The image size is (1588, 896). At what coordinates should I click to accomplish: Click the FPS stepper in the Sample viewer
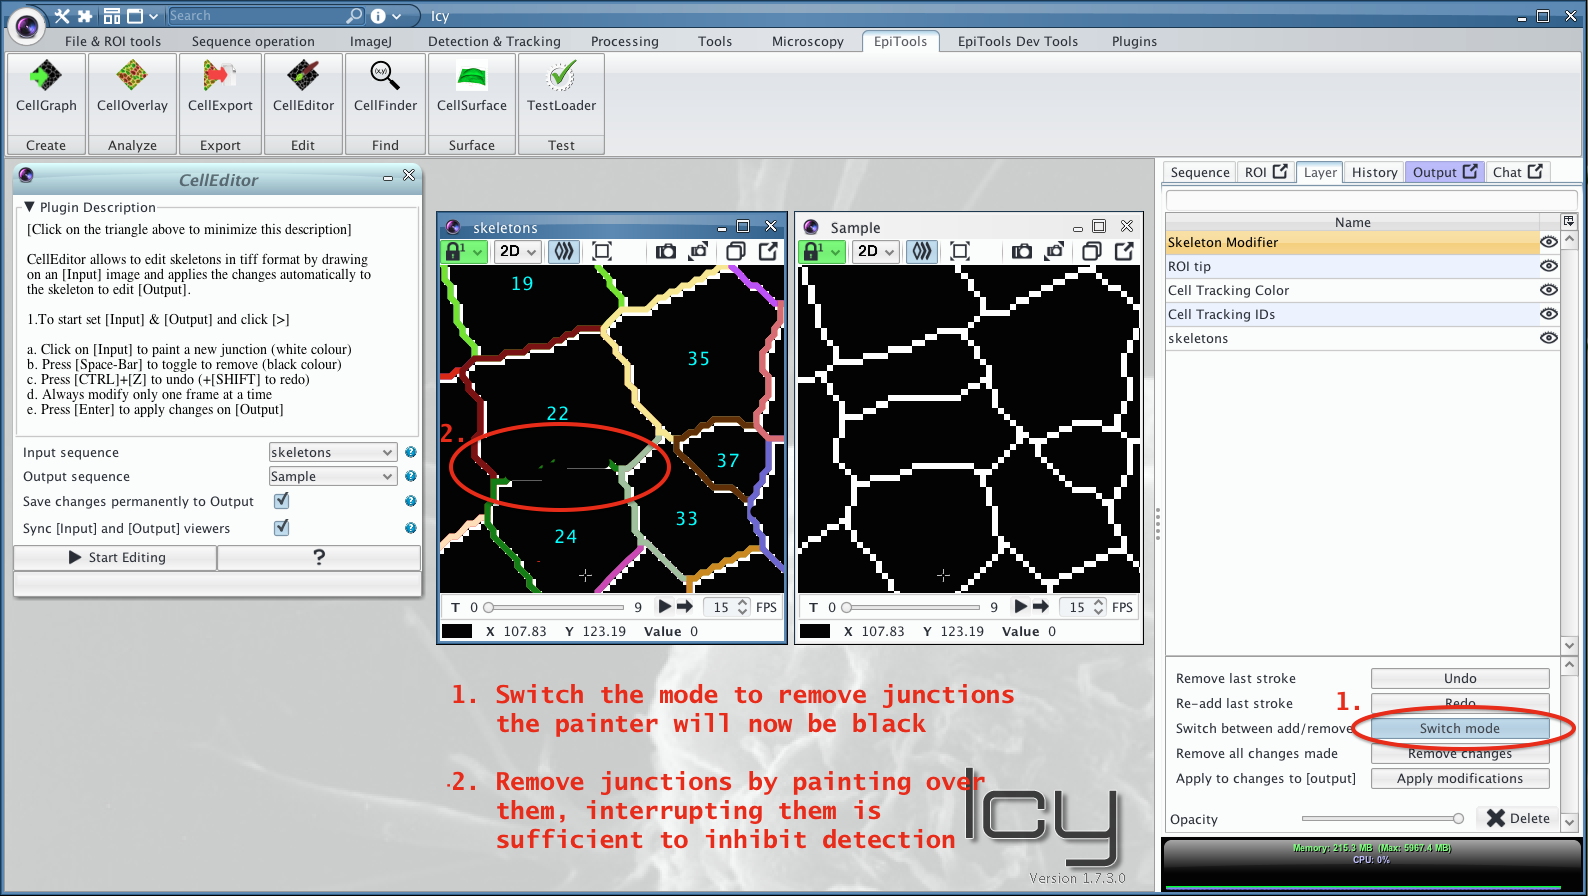[x=1098, y=607]
